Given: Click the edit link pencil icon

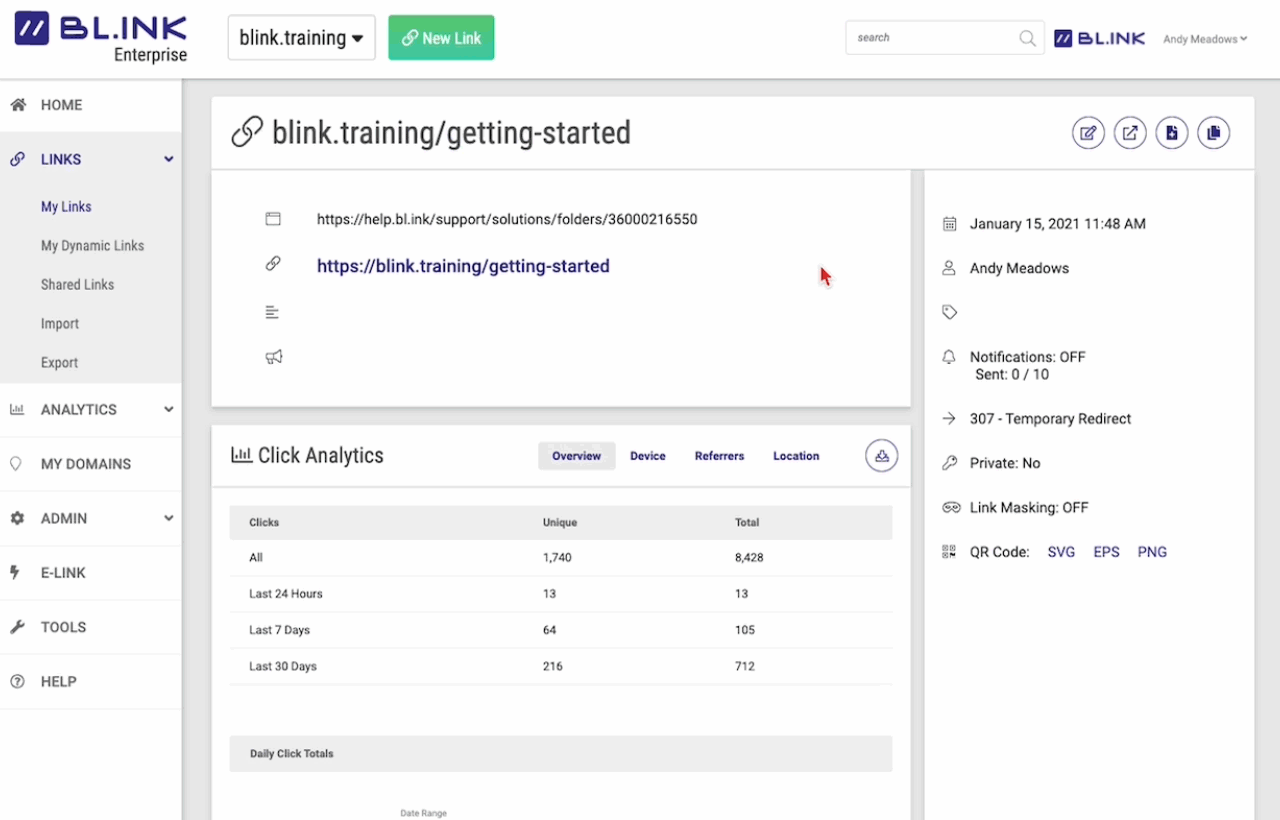Looking at the screenshot, I should (1088, 133).
